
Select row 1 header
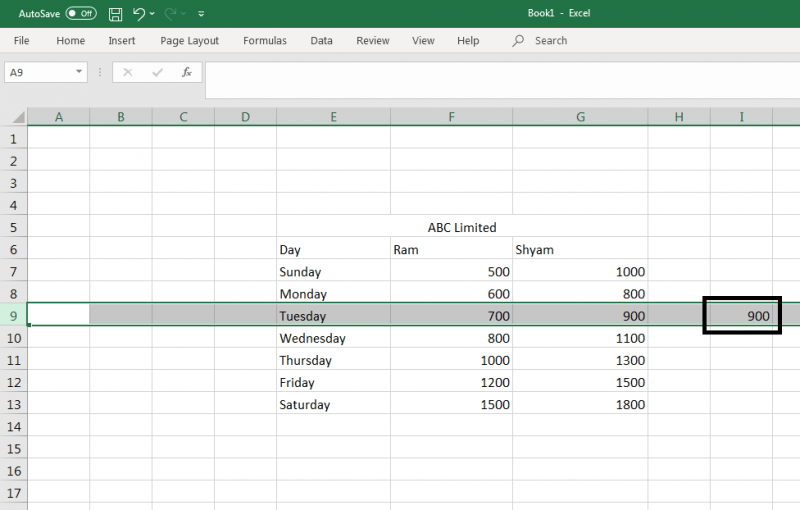click(14, 139)
